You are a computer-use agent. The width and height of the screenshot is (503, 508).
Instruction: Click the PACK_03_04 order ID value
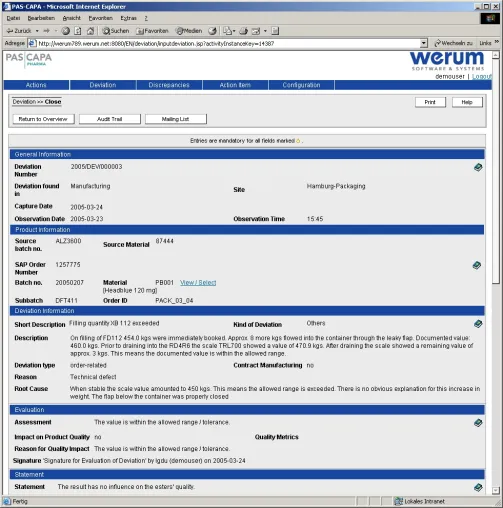click(x=174, y=300)
